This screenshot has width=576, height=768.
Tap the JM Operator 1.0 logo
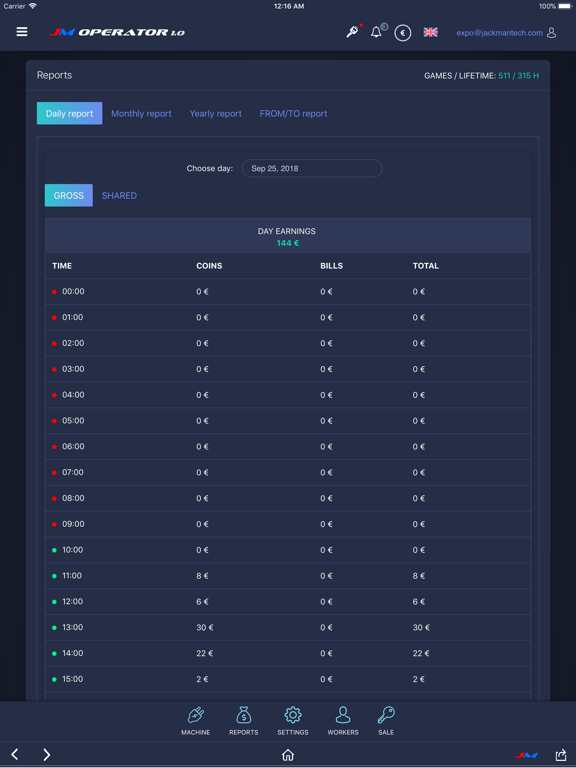117,32
